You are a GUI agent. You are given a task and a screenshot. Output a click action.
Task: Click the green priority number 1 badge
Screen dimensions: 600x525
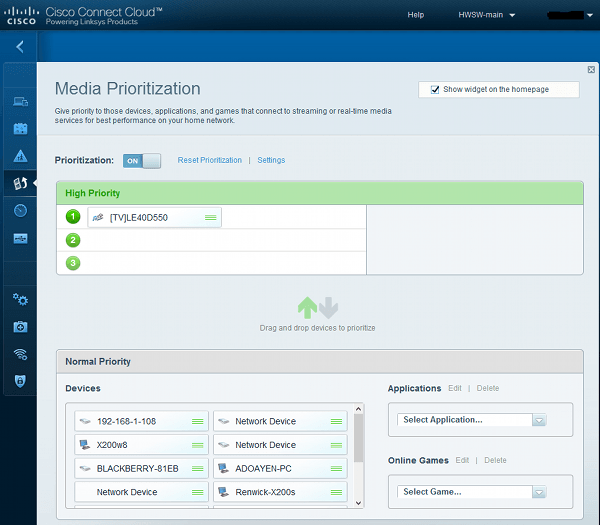(x=73, y=217)
